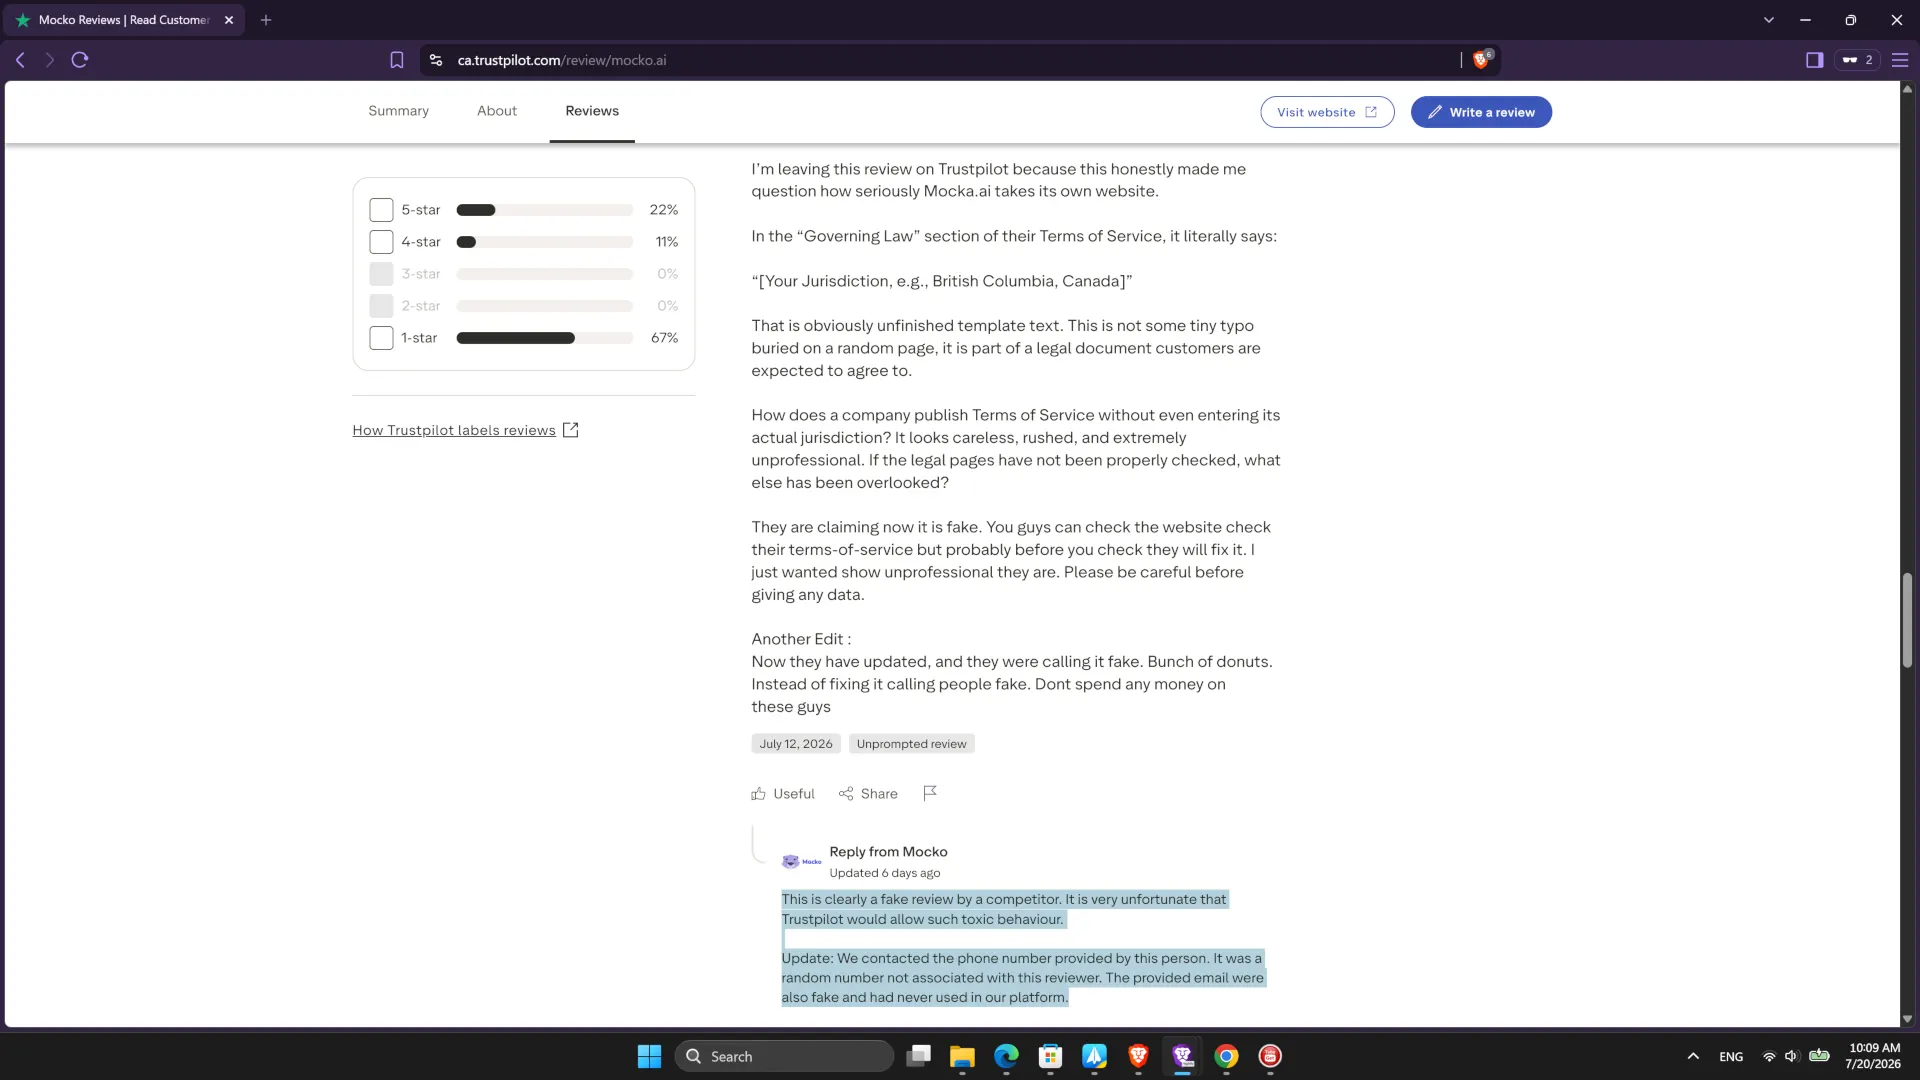1920x1080 pixels.
Task: Check the 1-star filter checkbox
Action: pyautogui.click(x=381, y=338)
